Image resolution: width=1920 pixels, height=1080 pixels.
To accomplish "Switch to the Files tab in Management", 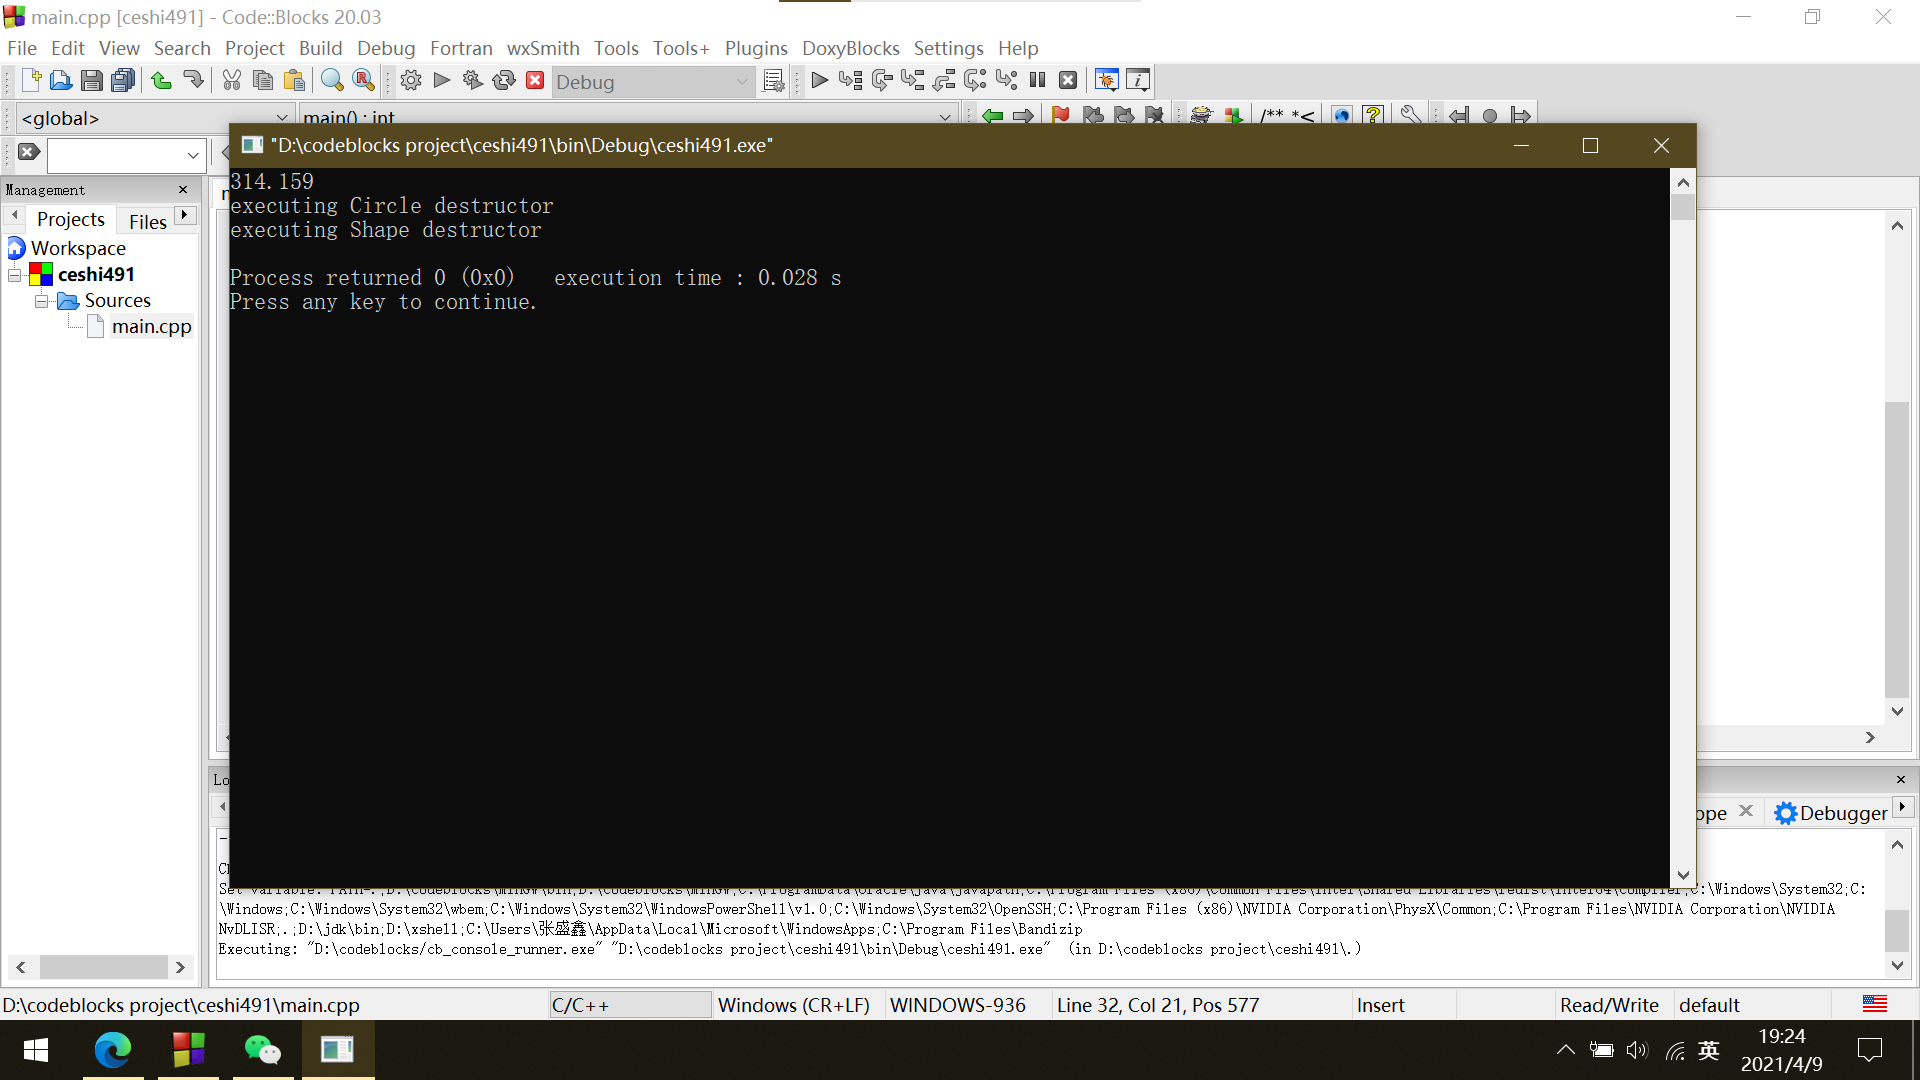I will click(147, 221).
